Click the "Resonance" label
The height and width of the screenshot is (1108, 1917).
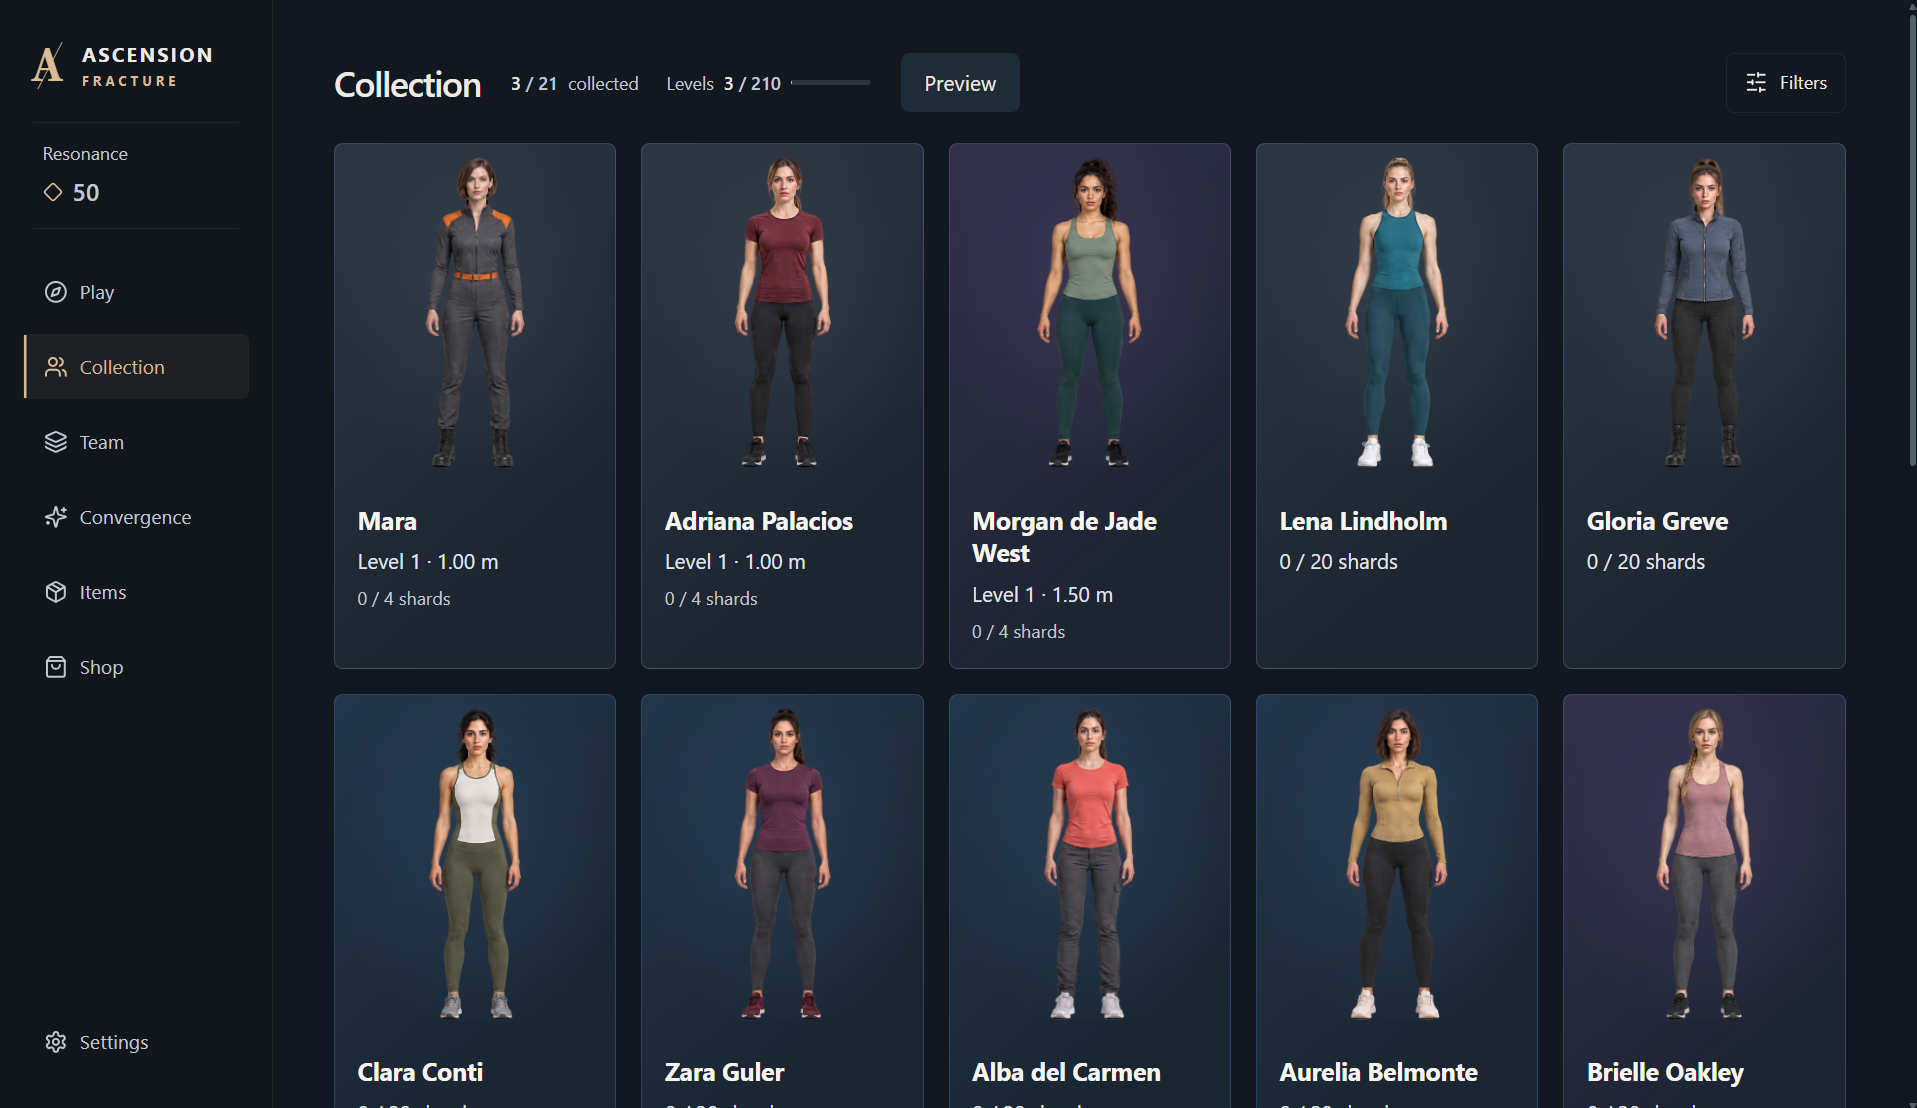click(x=85, y=154)
